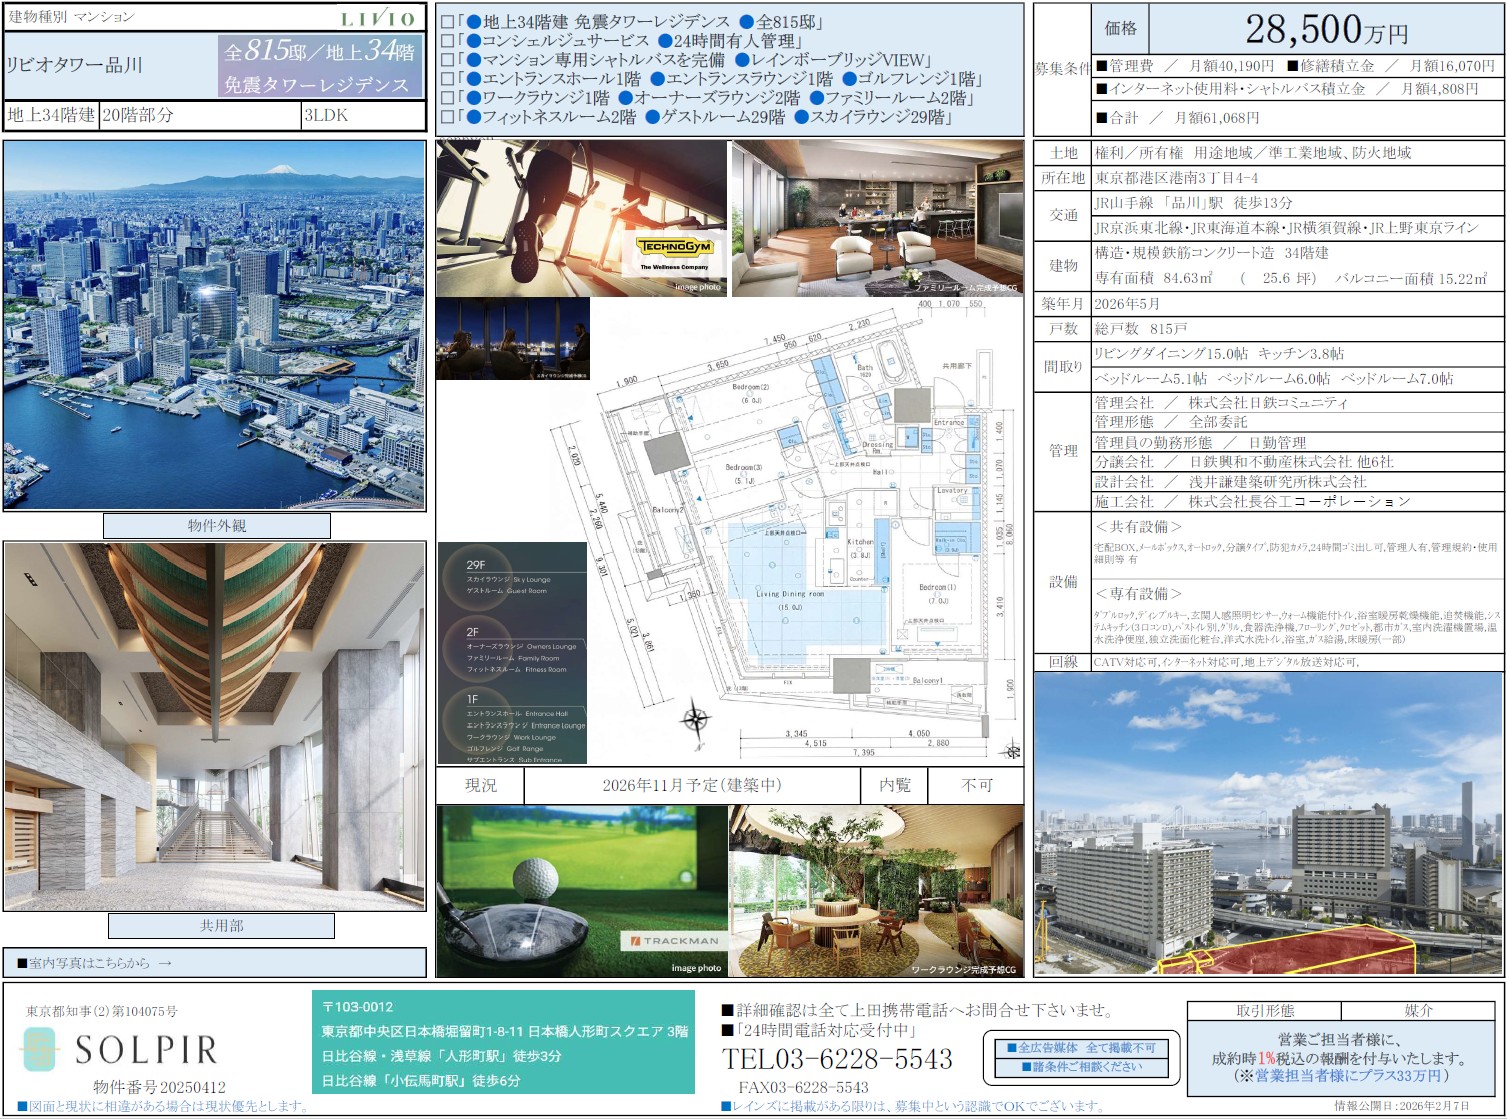This screenshot has height=1119, width=1507.
Task: Click the compass rose on the floor plan
Action: (x=696, y=718)
